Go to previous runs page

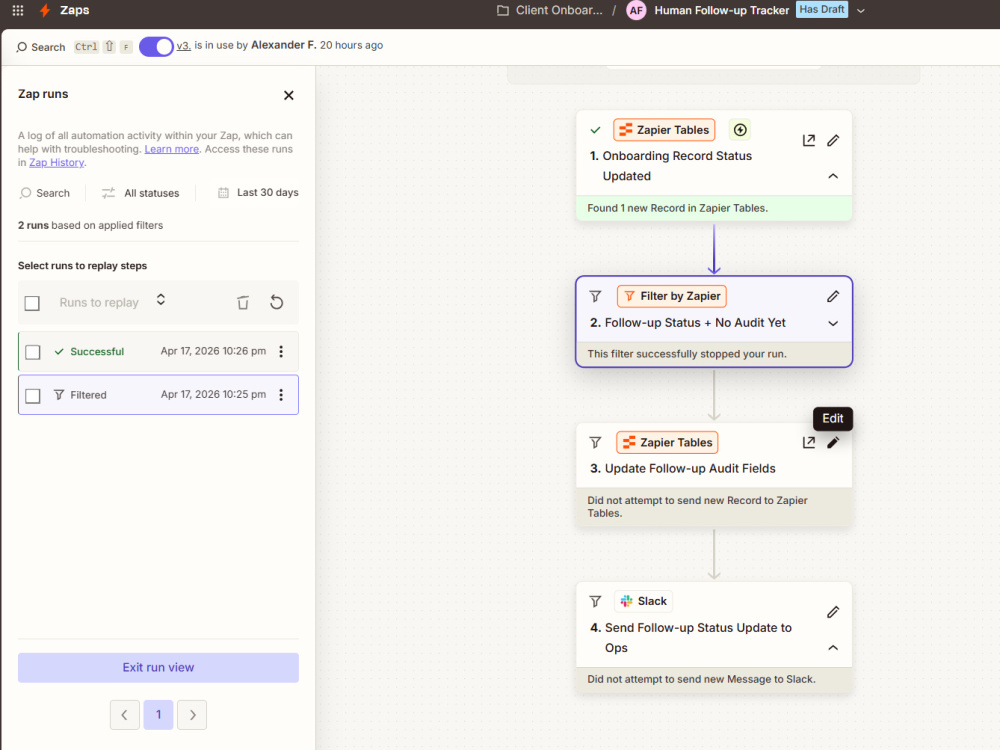point(124,715)
